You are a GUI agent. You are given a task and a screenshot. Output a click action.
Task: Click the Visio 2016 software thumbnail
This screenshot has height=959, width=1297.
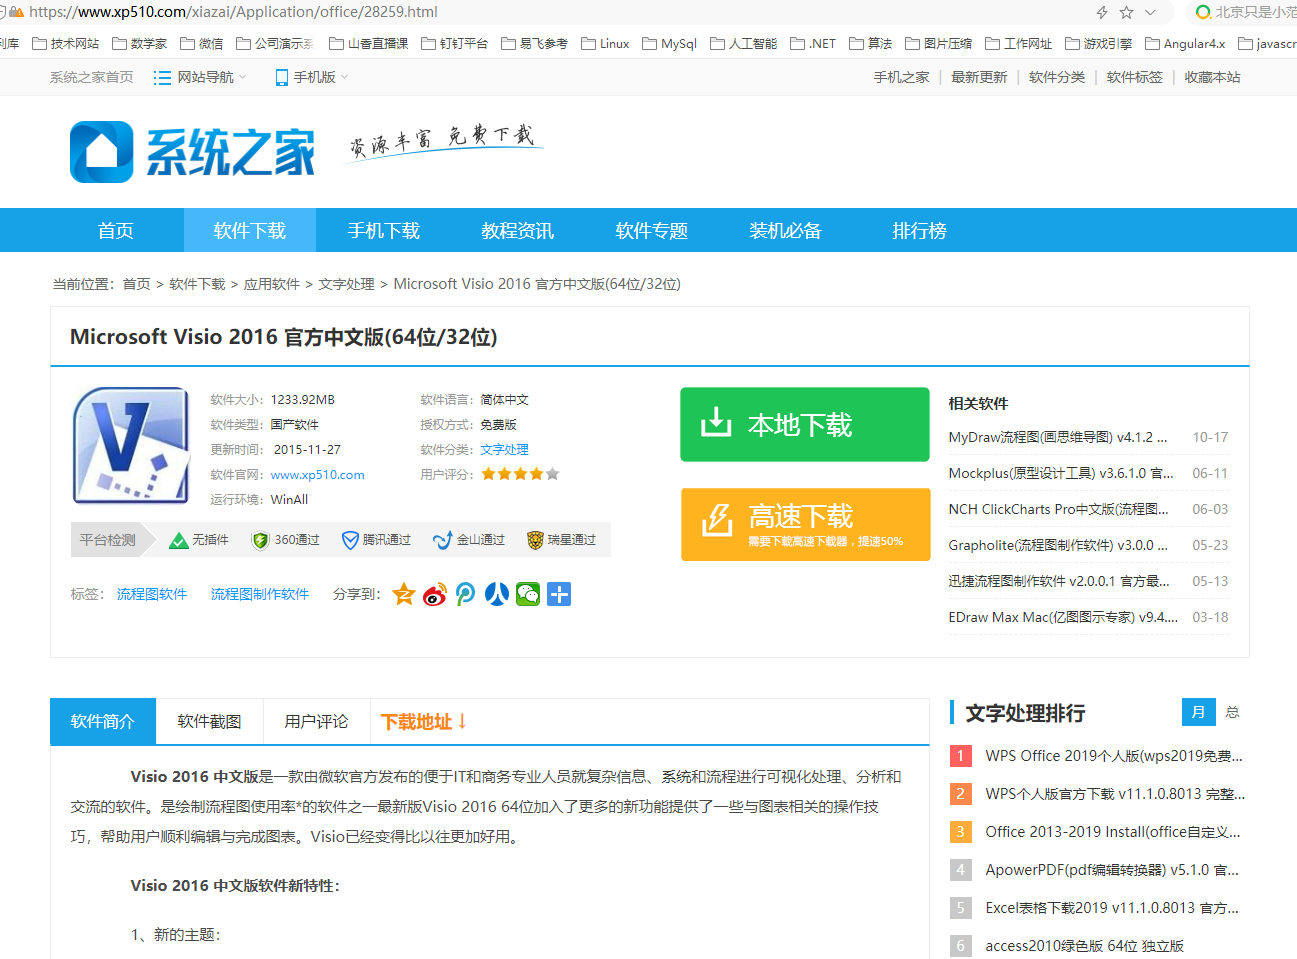click(131, 445)
